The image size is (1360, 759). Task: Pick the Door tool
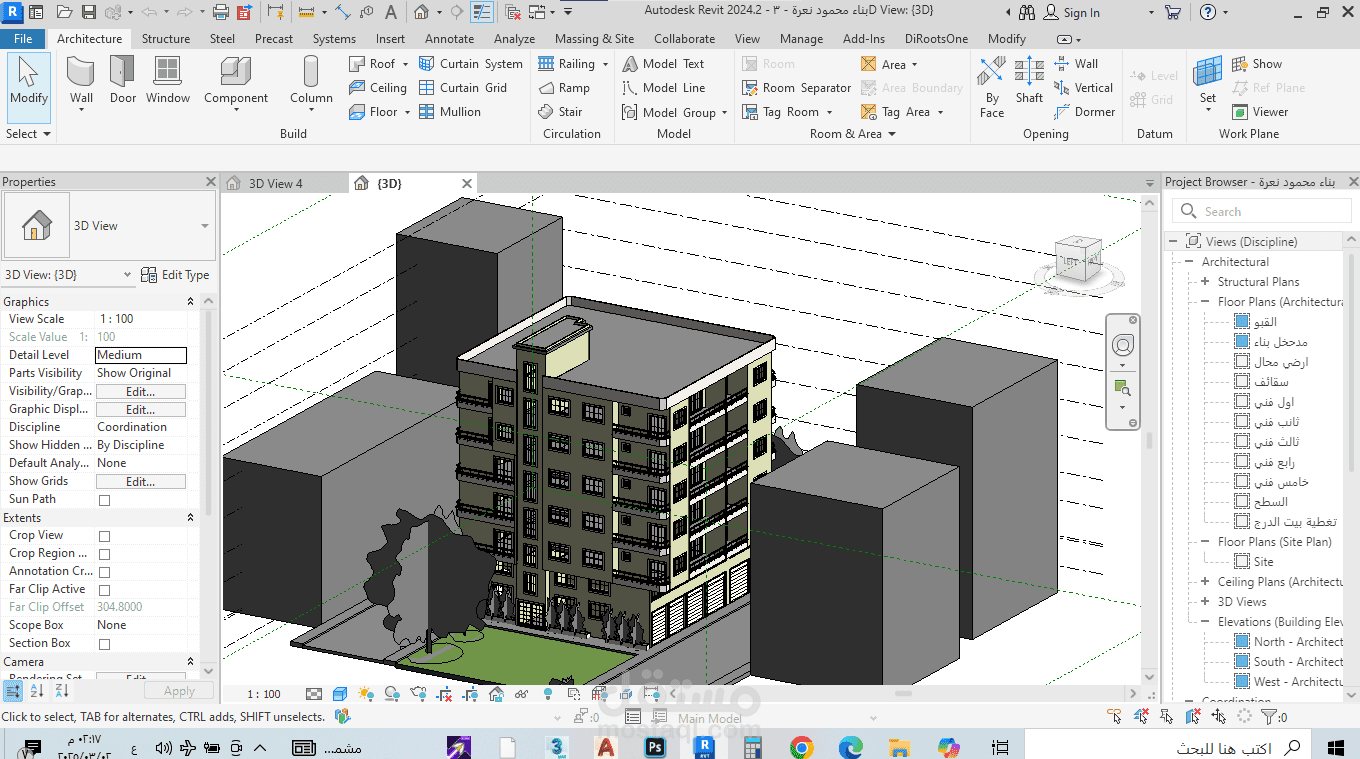point(123,80)
